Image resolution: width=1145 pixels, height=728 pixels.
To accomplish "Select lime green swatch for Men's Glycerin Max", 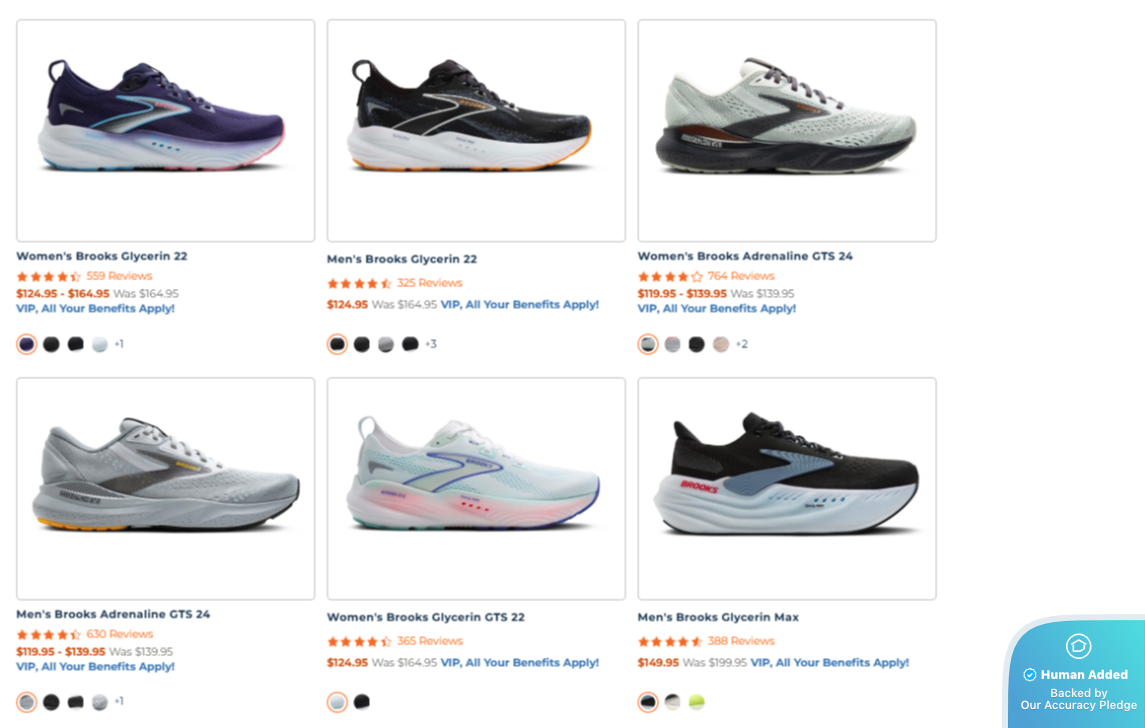I will click(x=697, y=702).
